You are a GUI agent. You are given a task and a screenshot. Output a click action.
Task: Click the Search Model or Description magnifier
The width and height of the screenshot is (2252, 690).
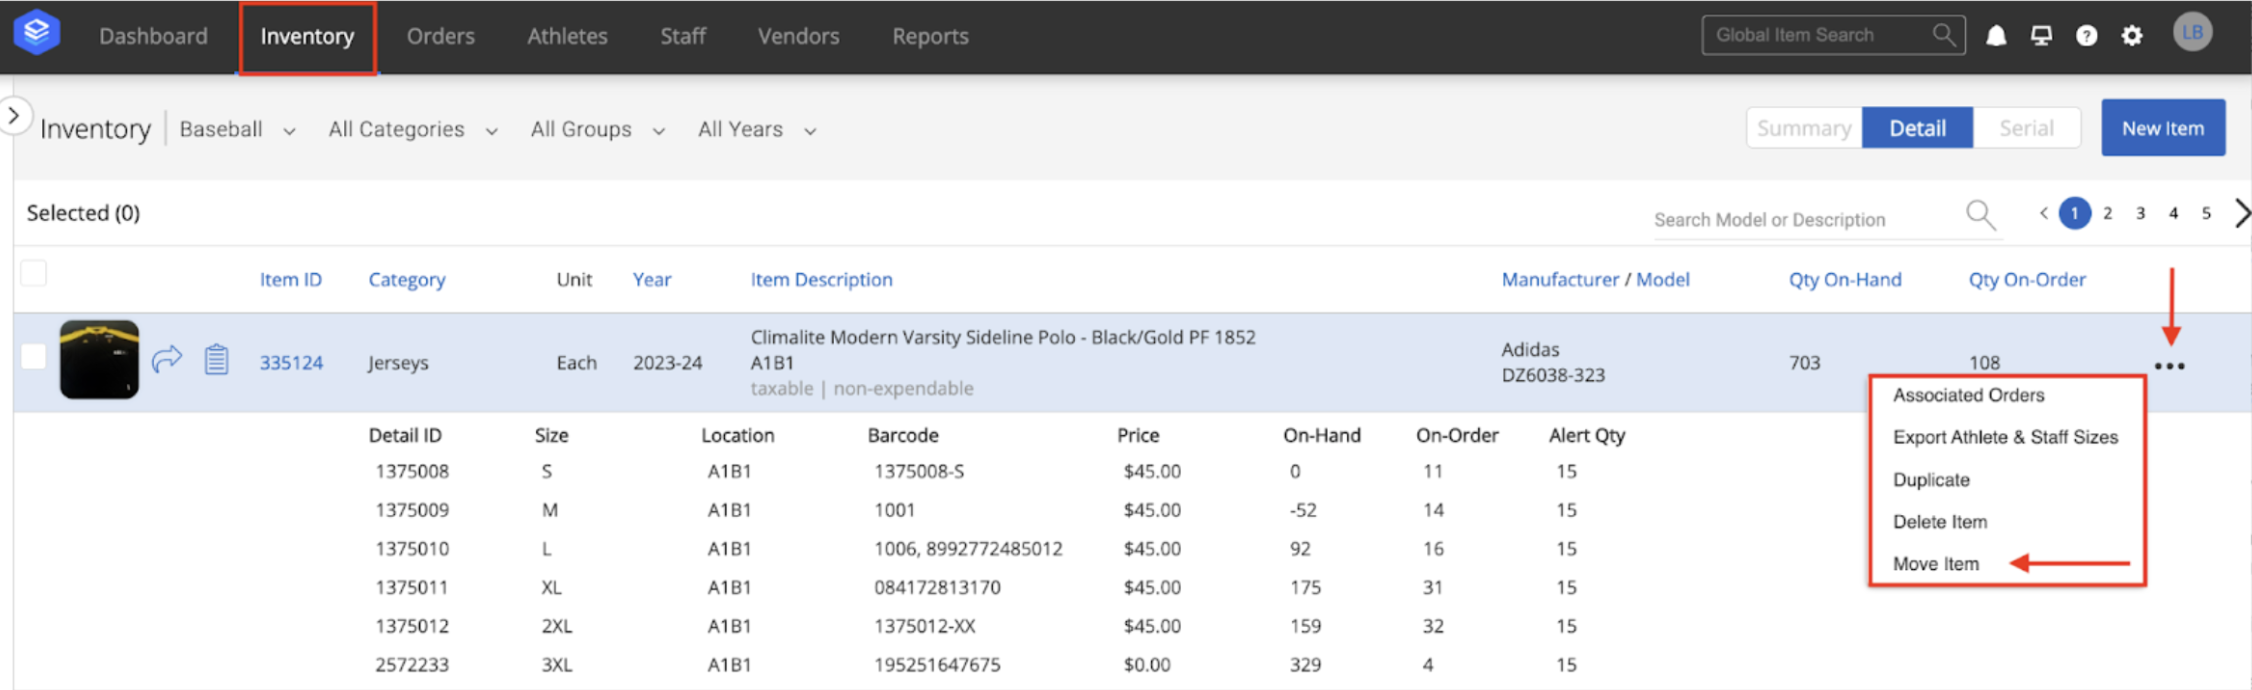click(1980, 214)
